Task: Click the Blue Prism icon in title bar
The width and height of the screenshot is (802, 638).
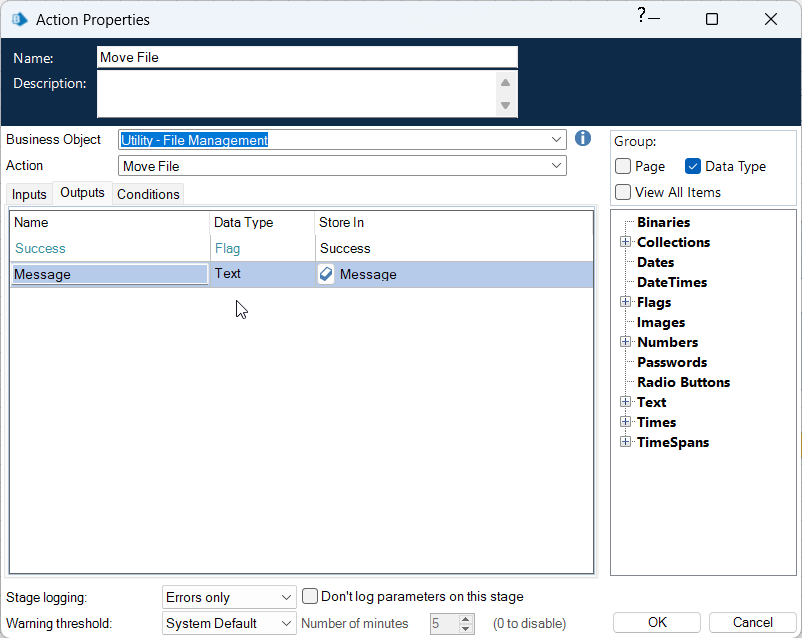Action: (18, 19)
